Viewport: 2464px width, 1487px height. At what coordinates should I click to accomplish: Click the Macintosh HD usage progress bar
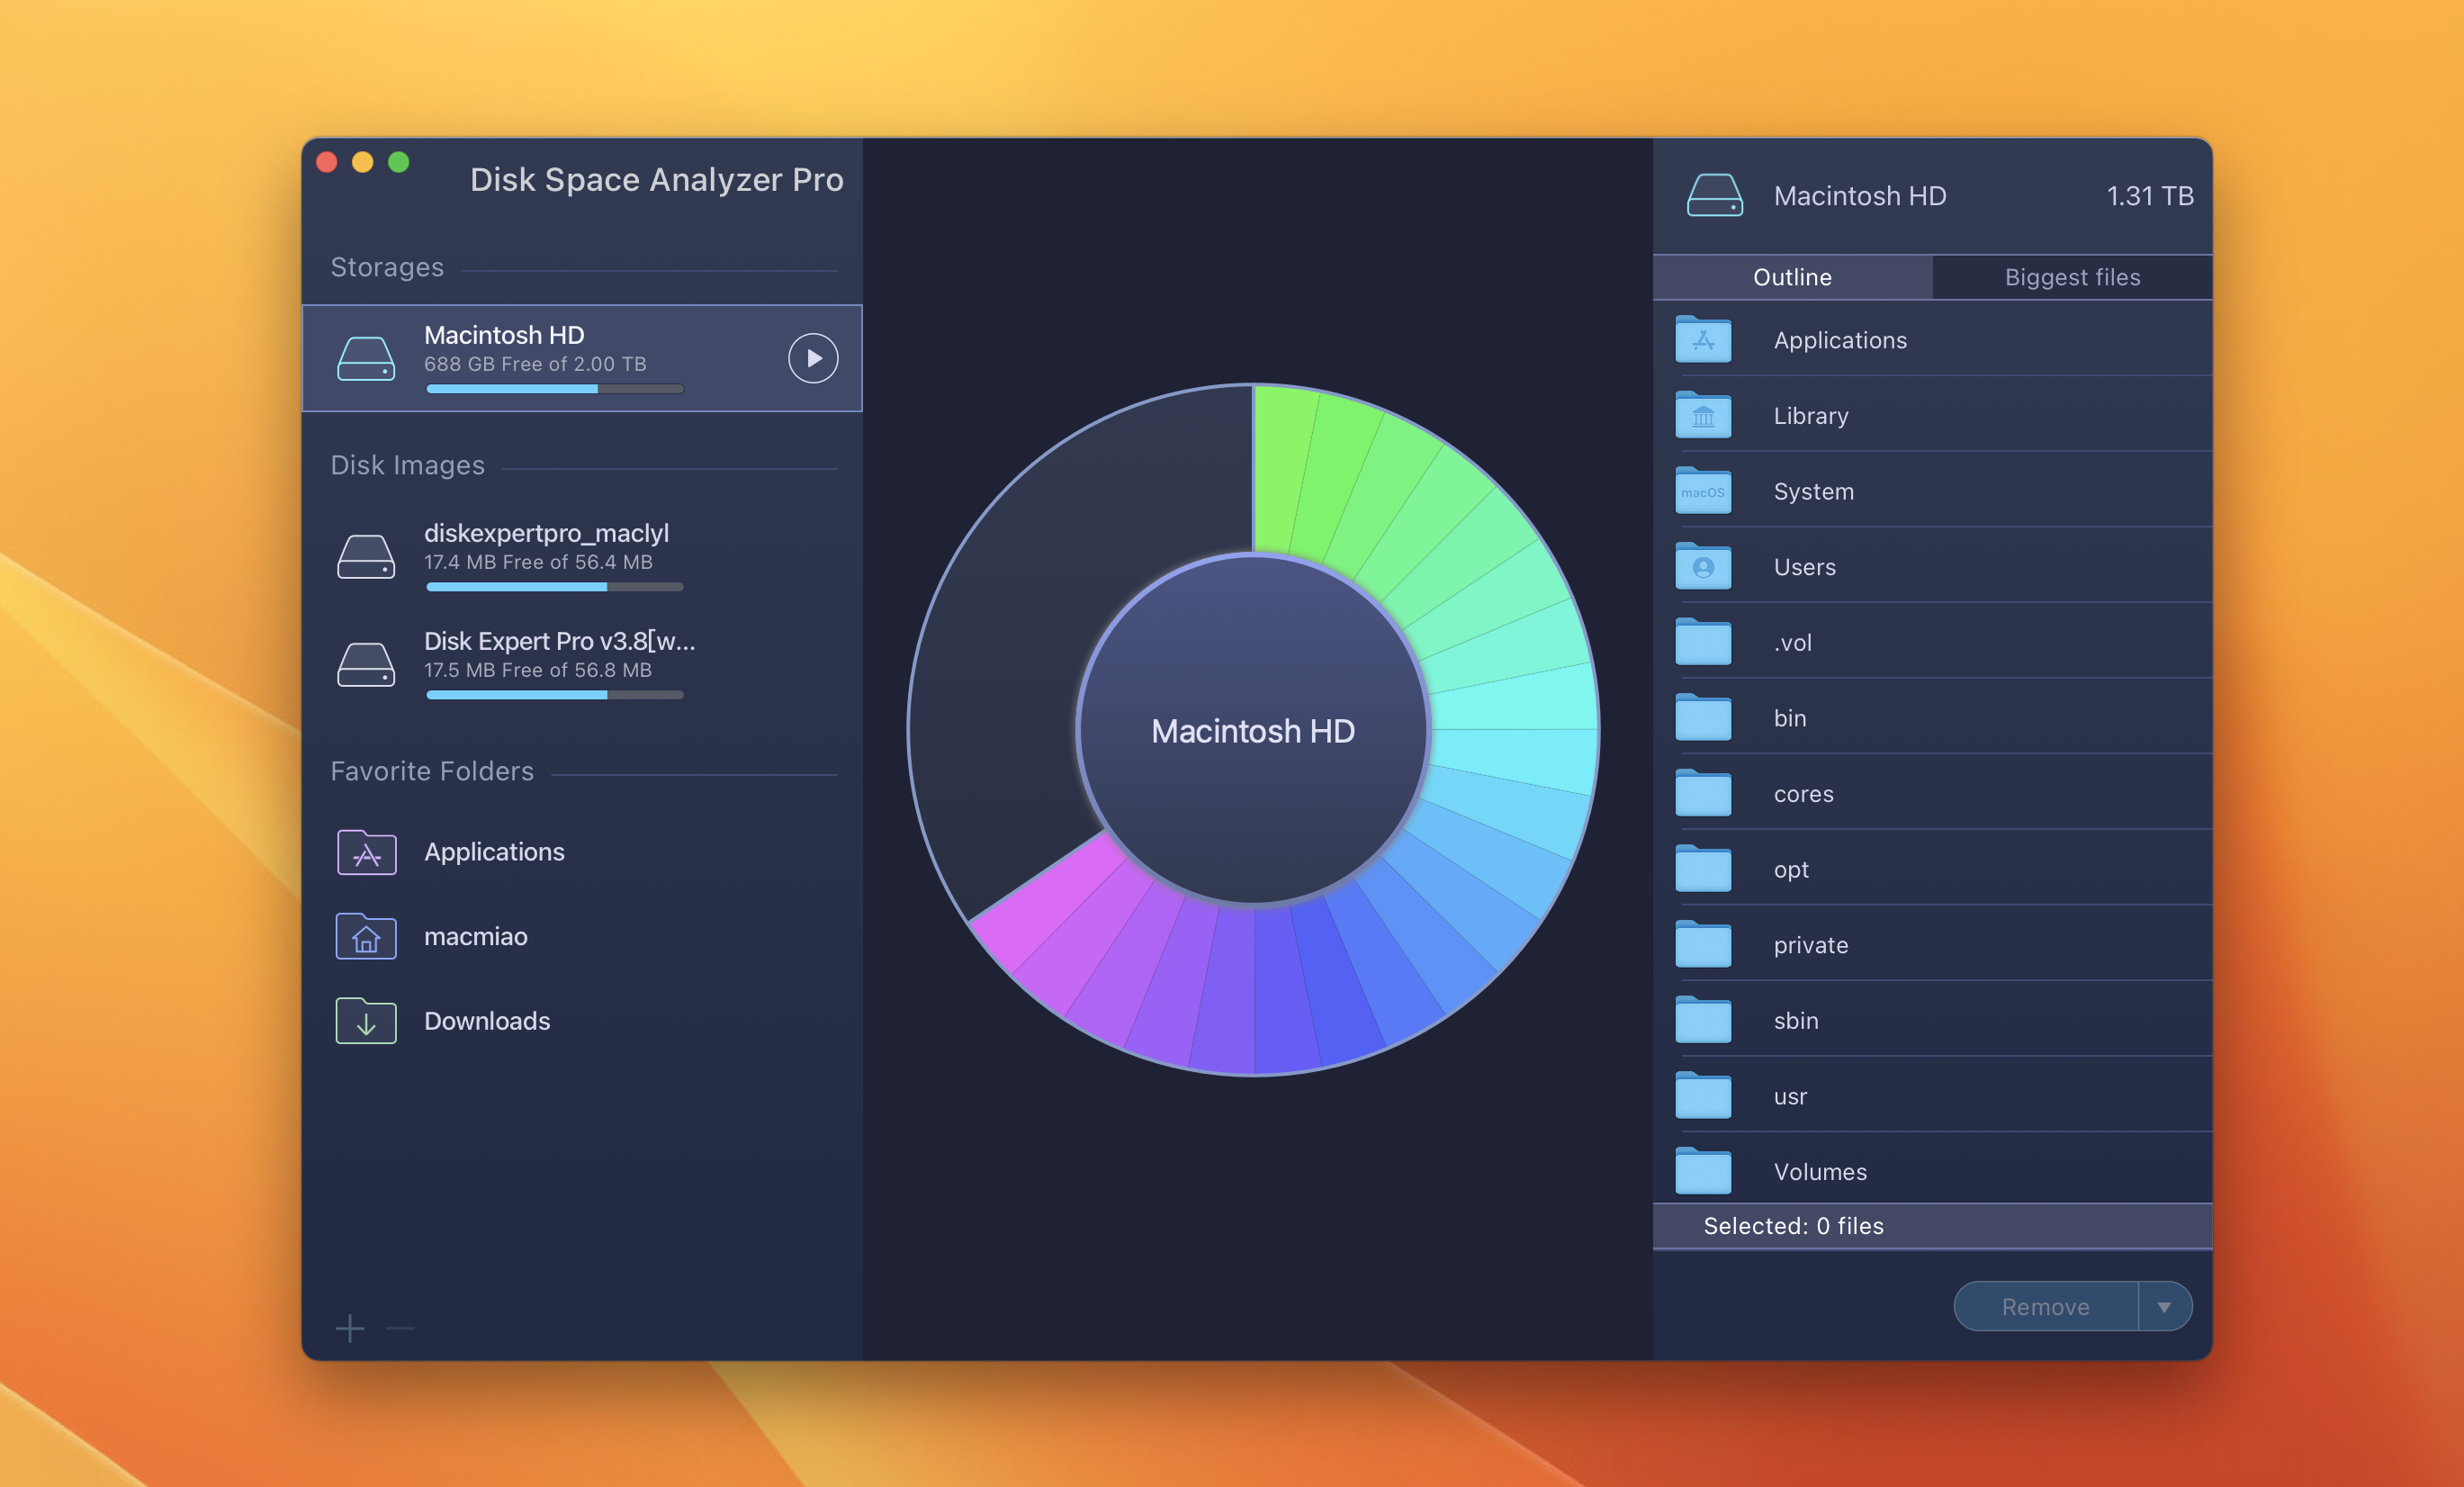point(555,389)
